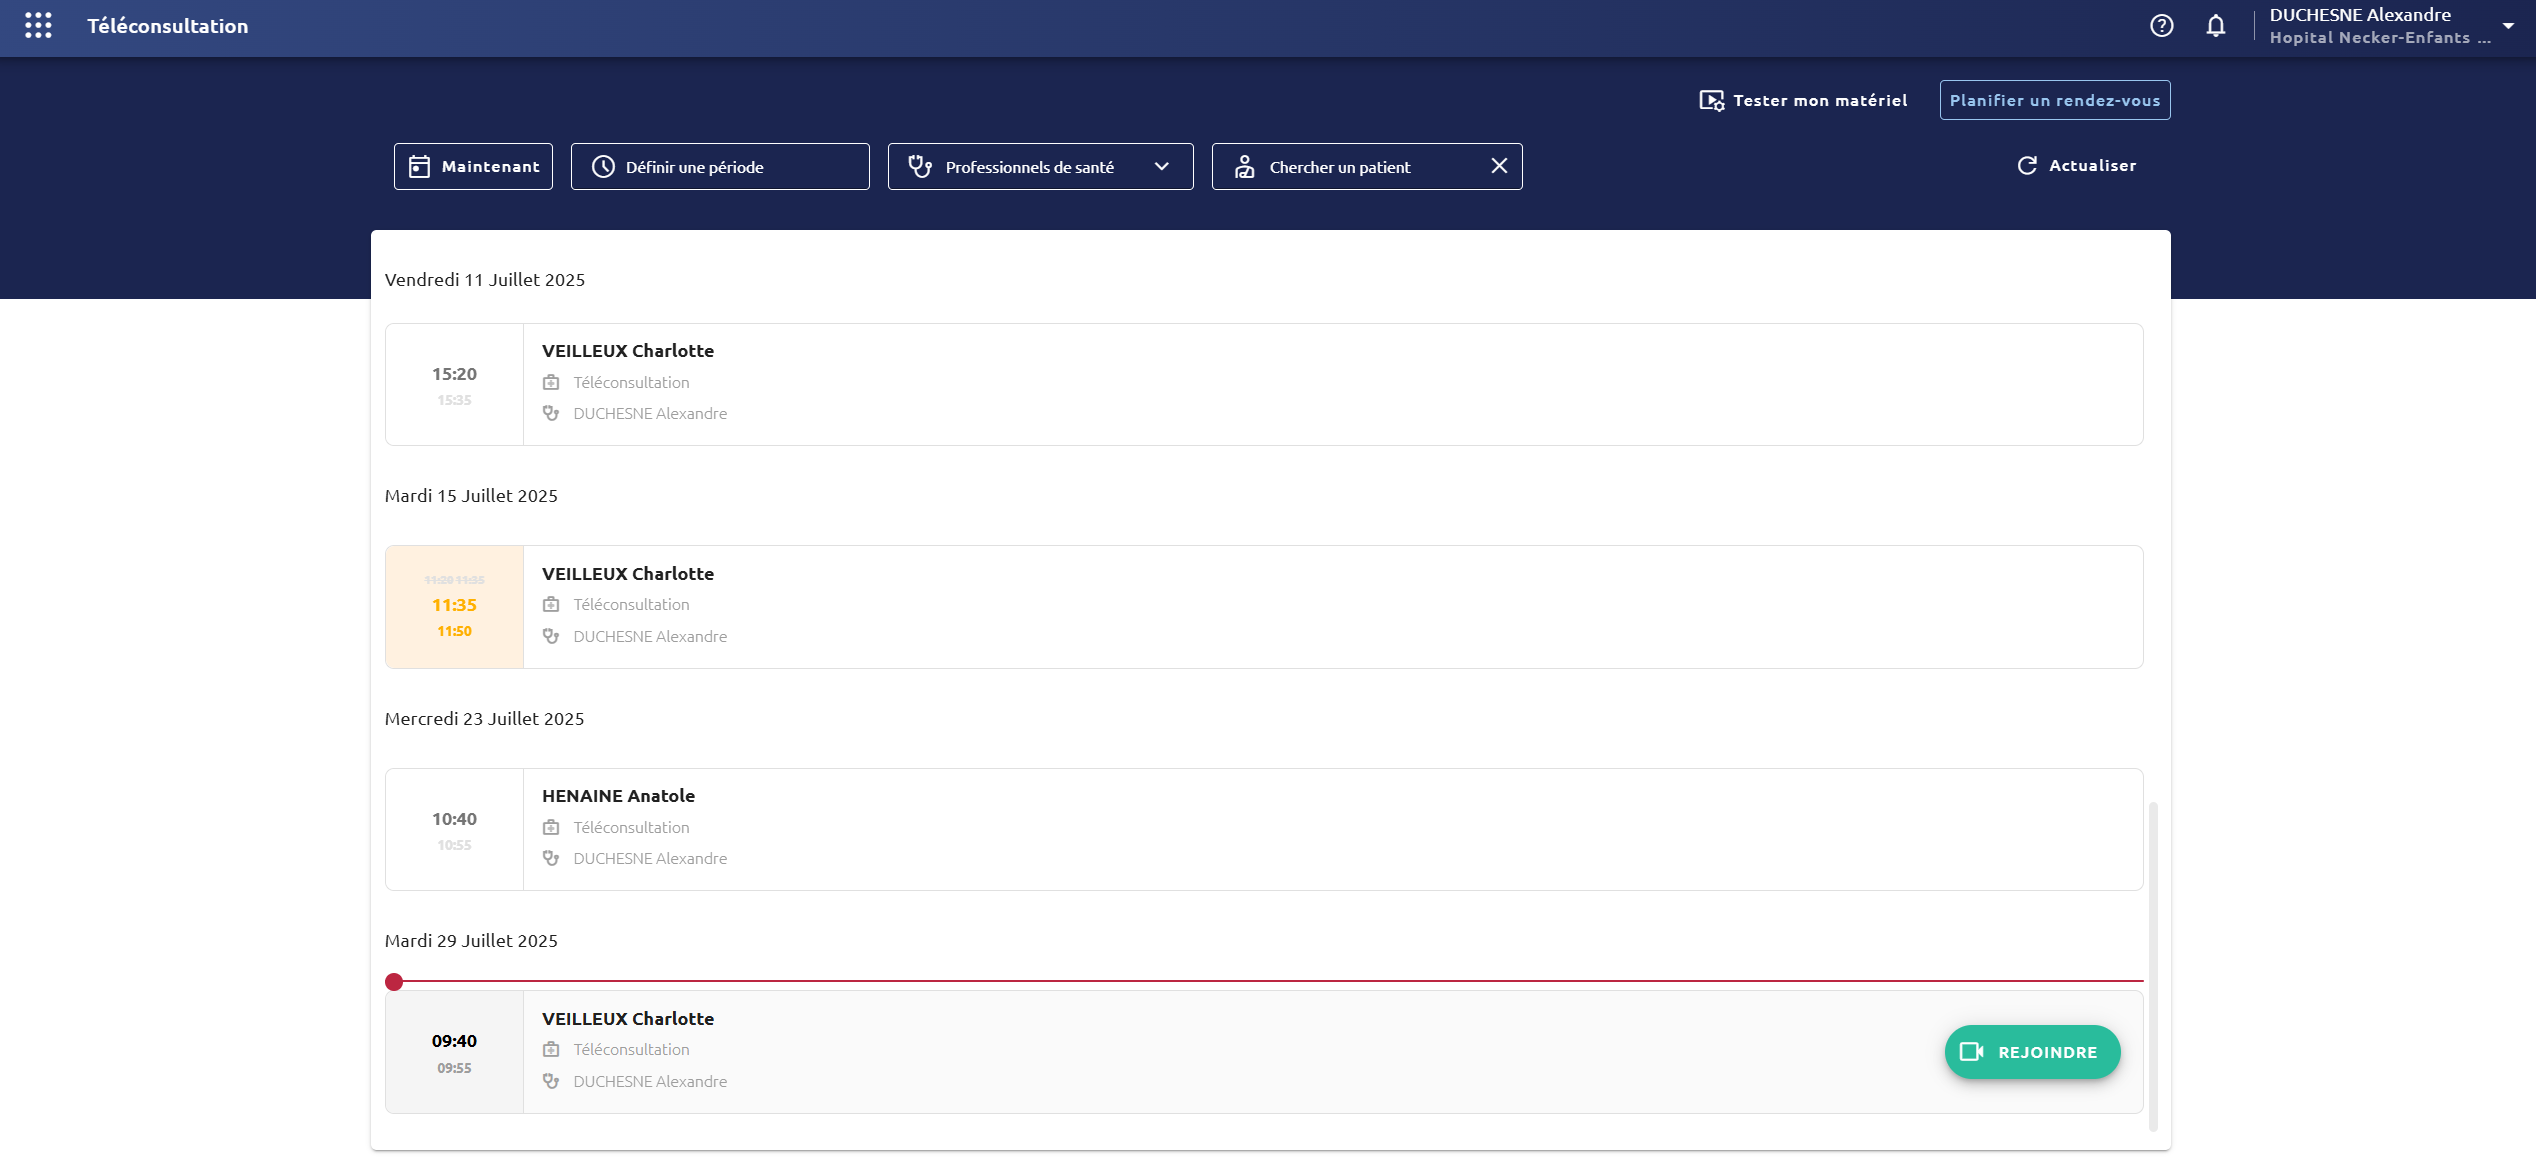Click the refresh icon beside Actualiser
Image resolution: width=2536 pixels, height=1157 pixels.
tap(2027, 166)
